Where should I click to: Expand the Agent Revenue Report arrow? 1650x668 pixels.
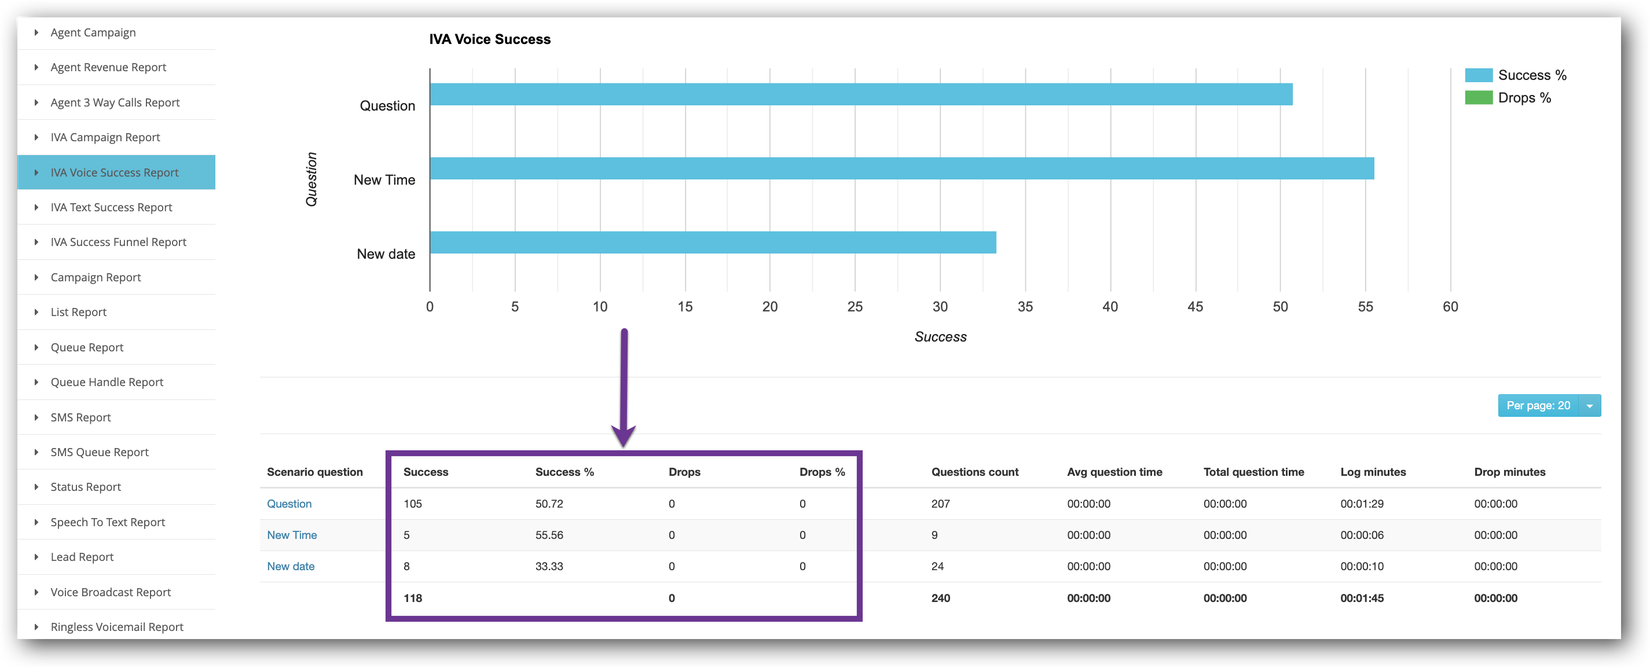click(x=37, y=68)
